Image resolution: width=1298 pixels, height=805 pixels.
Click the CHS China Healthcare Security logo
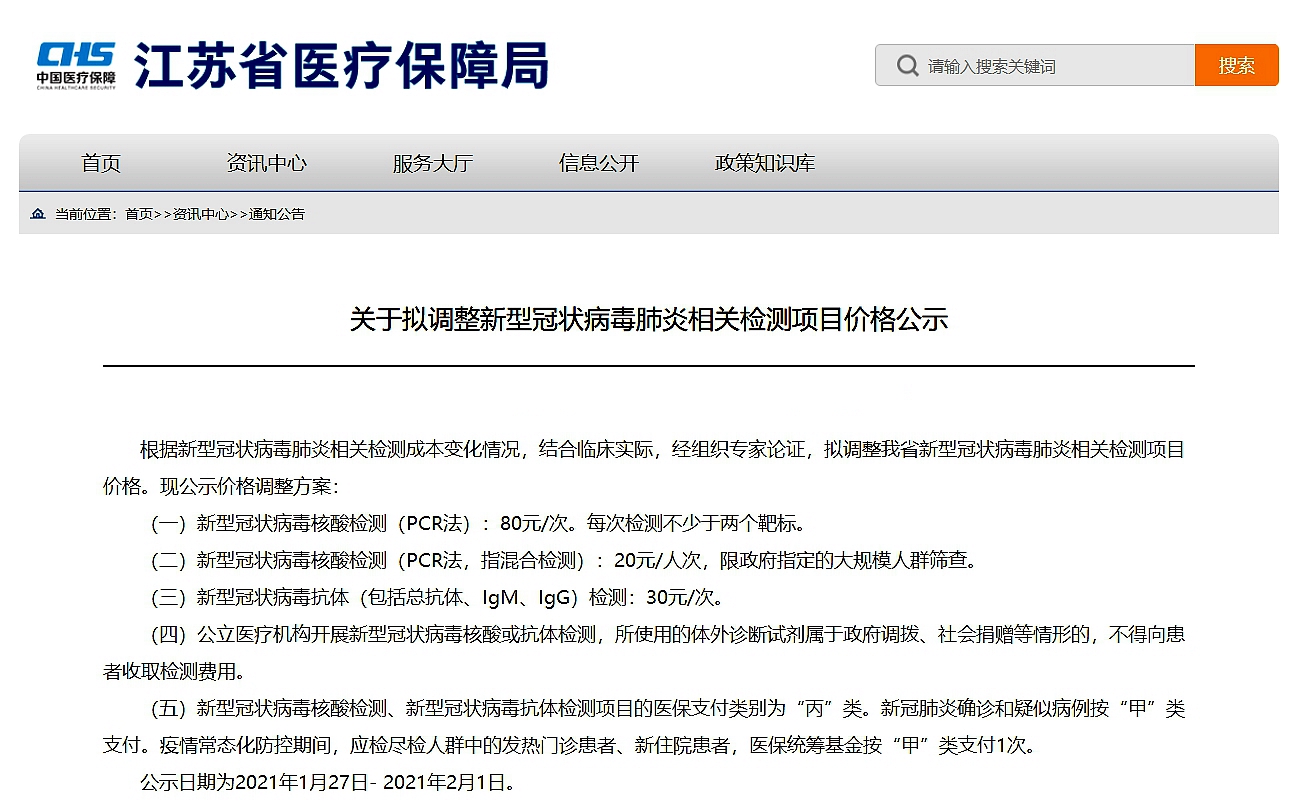(76, 65)
